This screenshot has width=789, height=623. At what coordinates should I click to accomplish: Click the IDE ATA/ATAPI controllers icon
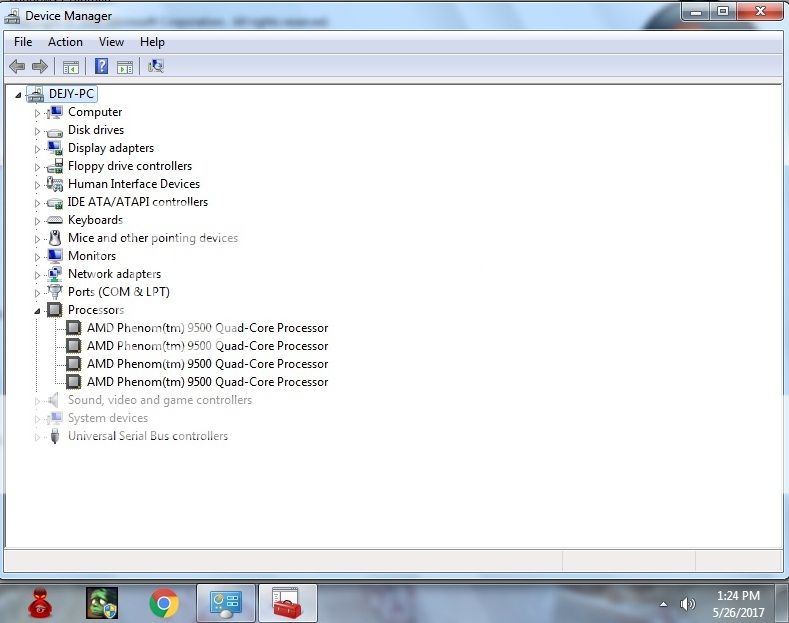(x=54, y=202)
